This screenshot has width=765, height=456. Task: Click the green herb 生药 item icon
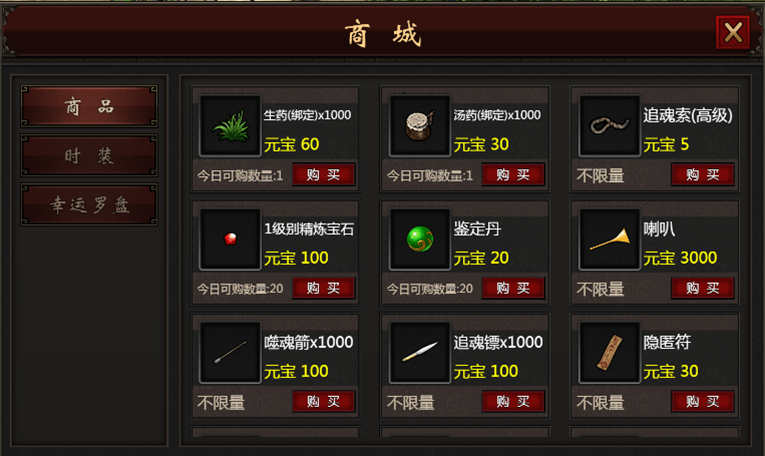230,126
